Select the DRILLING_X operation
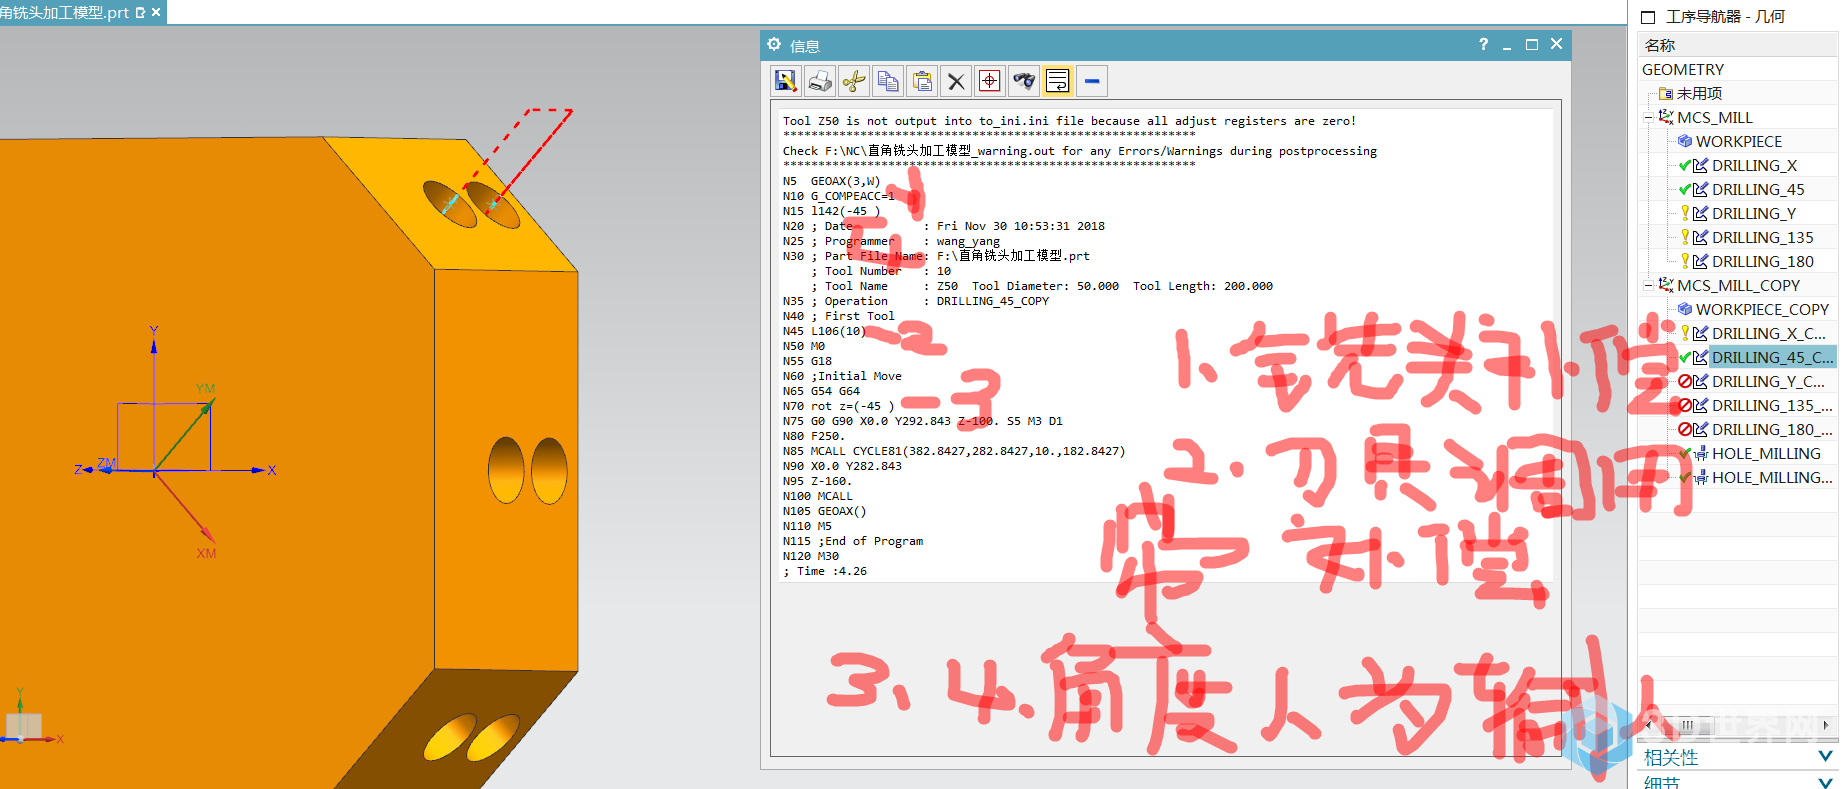The image size is (1844, 789). (x=1754, y=165)
